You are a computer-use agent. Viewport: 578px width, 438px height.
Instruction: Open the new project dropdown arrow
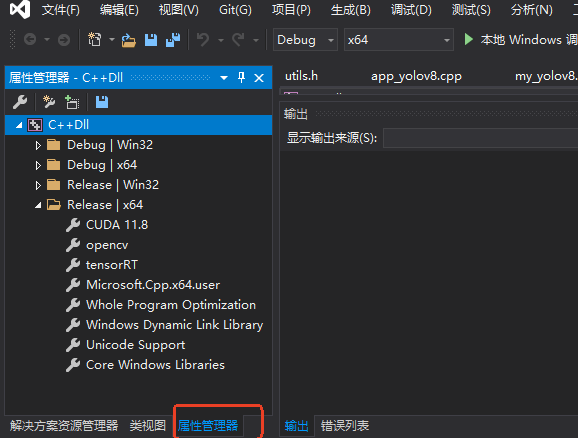pyautogui.click(x=112, y=39)
